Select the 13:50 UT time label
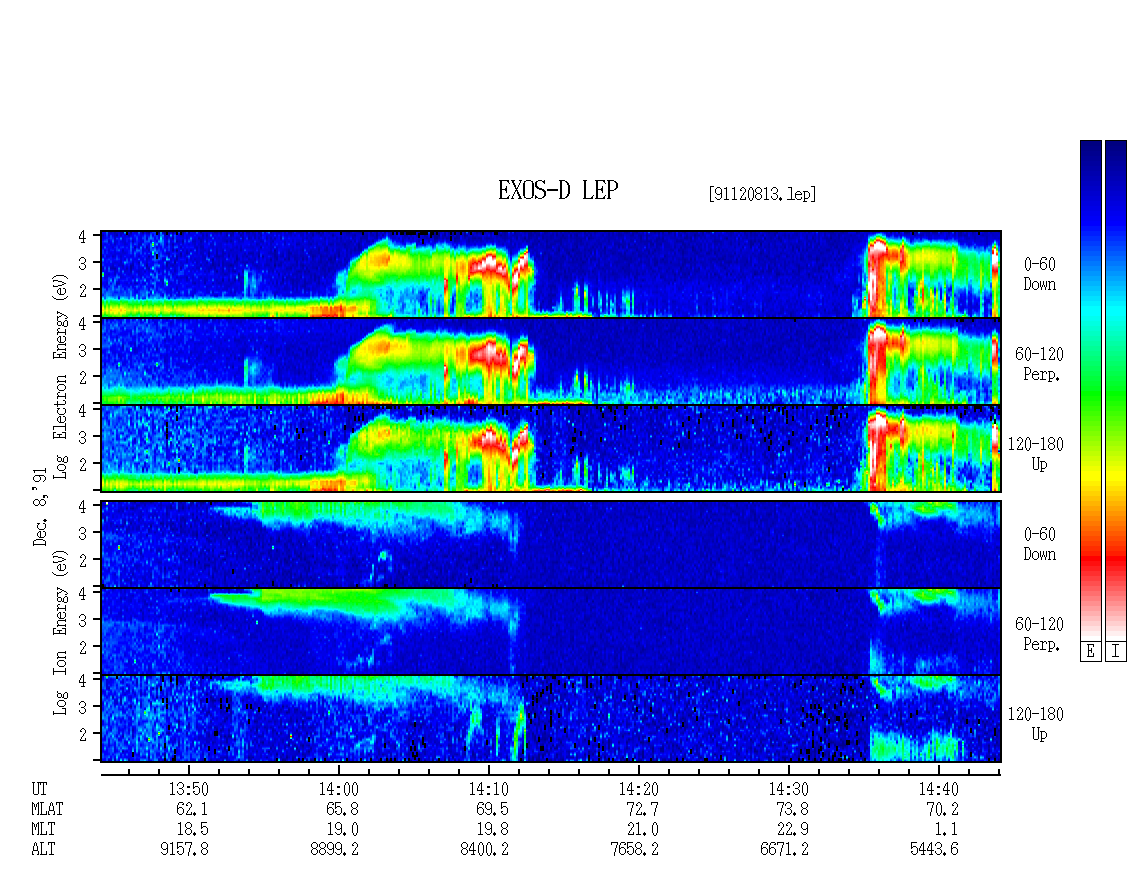The width and height of the screenshot is (1130, 875). 188,789
